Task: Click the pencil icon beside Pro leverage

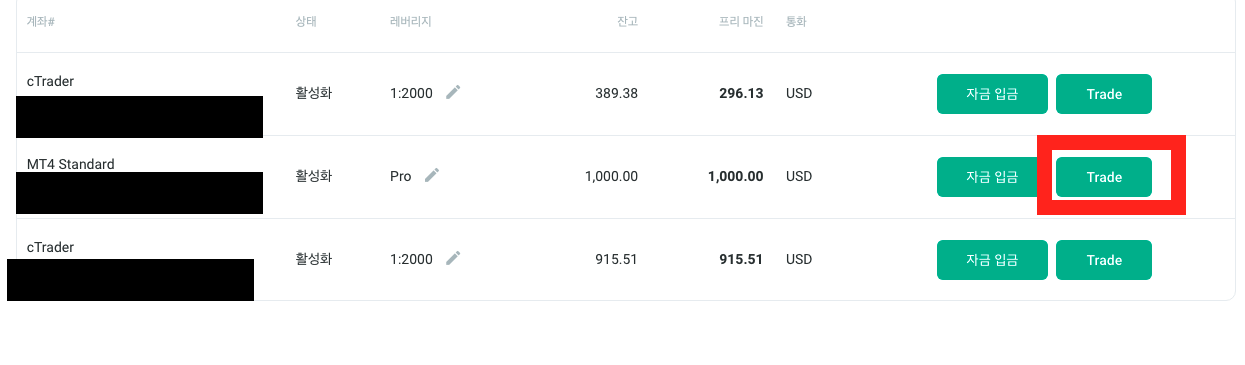Action: (432, 176)
